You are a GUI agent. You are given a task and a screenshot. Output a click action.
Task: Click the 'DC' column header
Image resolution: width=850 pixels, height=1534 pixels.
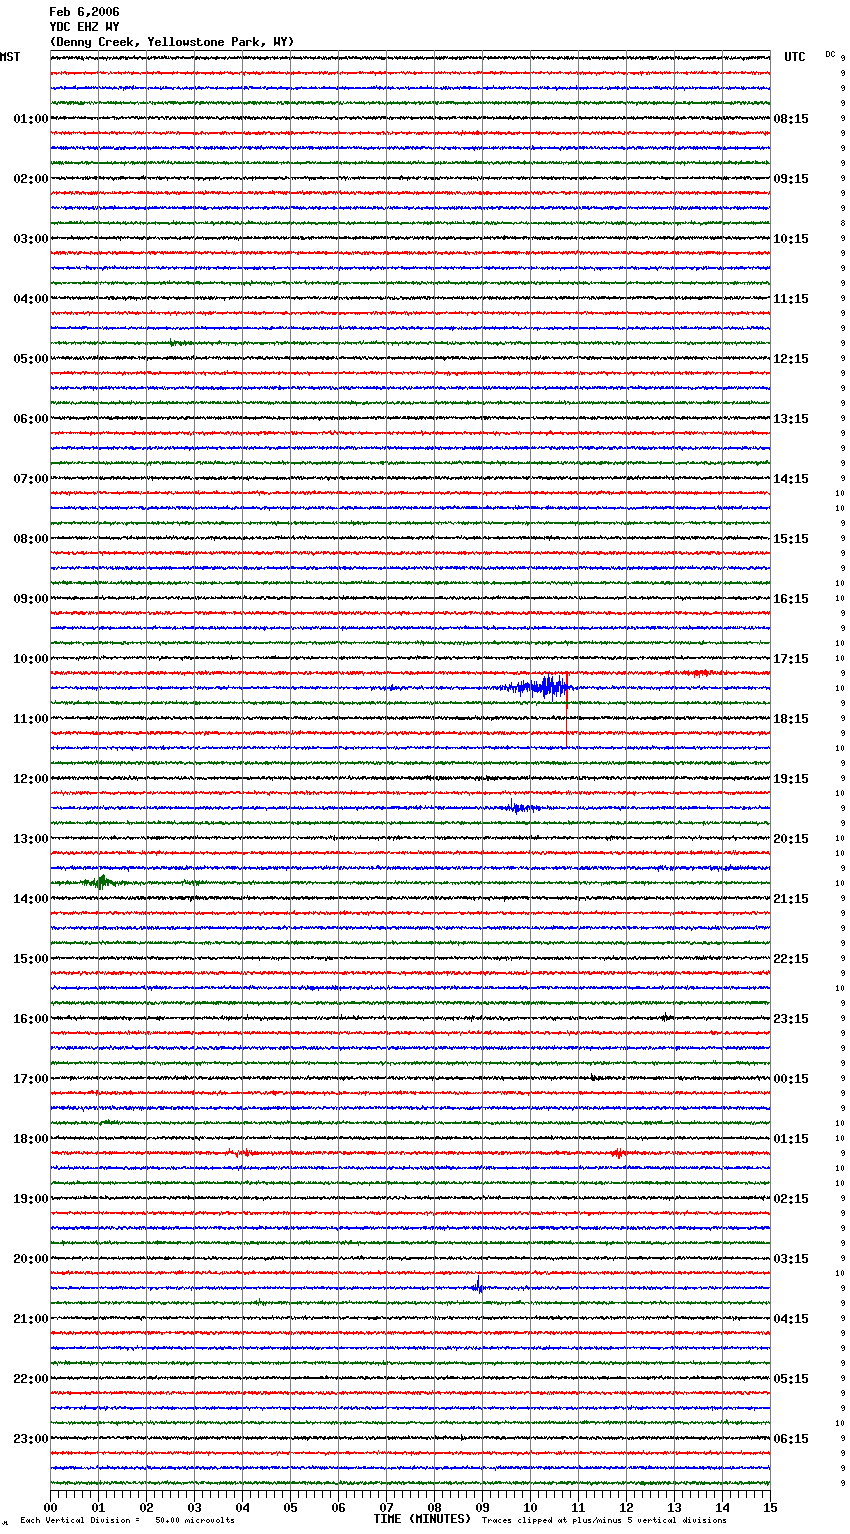(x=830, y=54)
